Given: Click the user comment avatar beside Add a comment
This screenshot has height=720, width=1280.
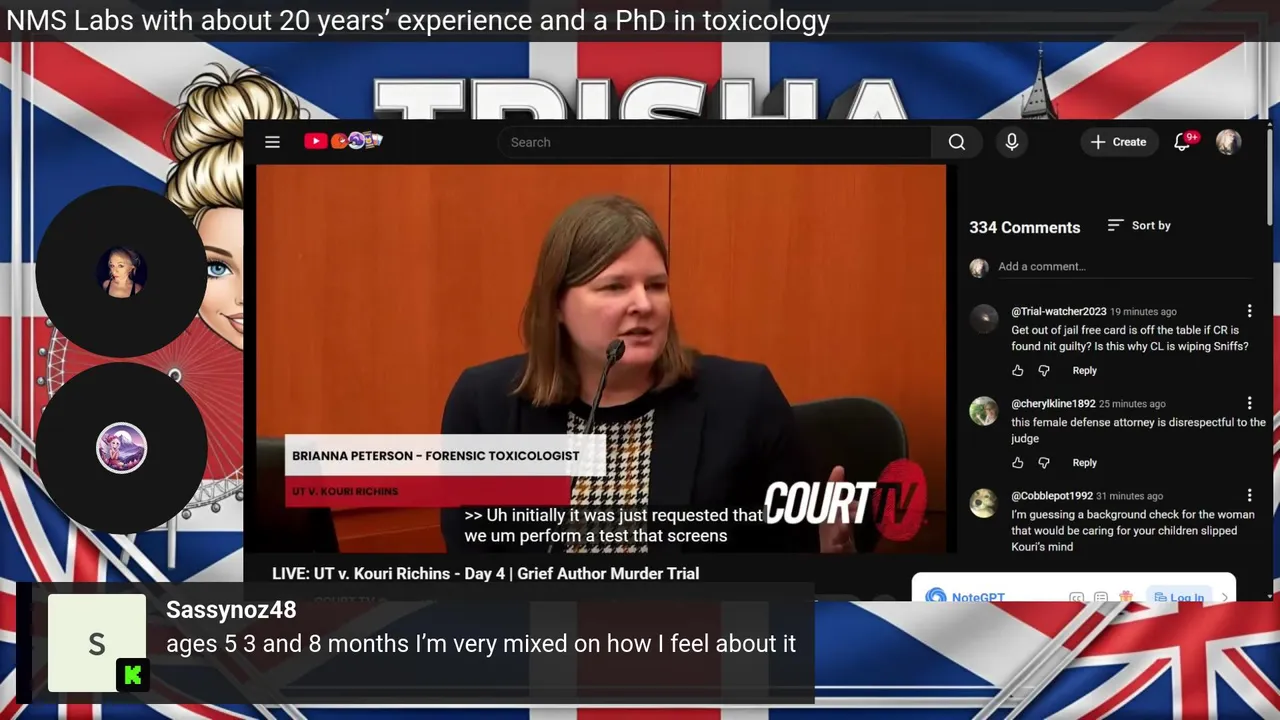Looking at the screenshot, I should [979, 267].
